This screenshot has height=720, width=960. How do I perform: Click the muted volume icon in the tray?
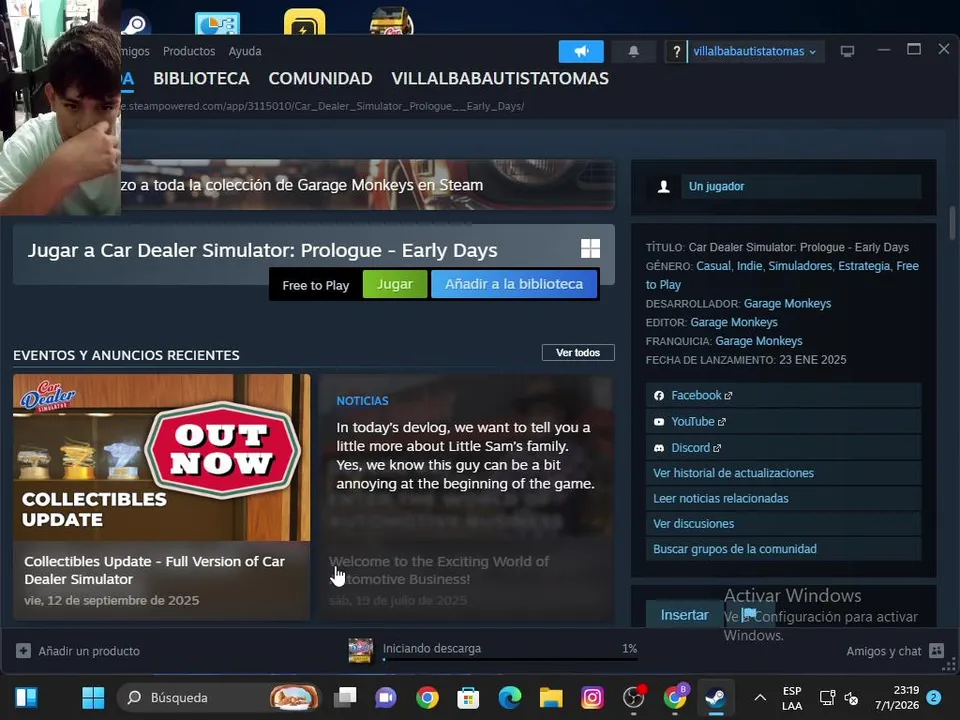click(x=851, y=697)
